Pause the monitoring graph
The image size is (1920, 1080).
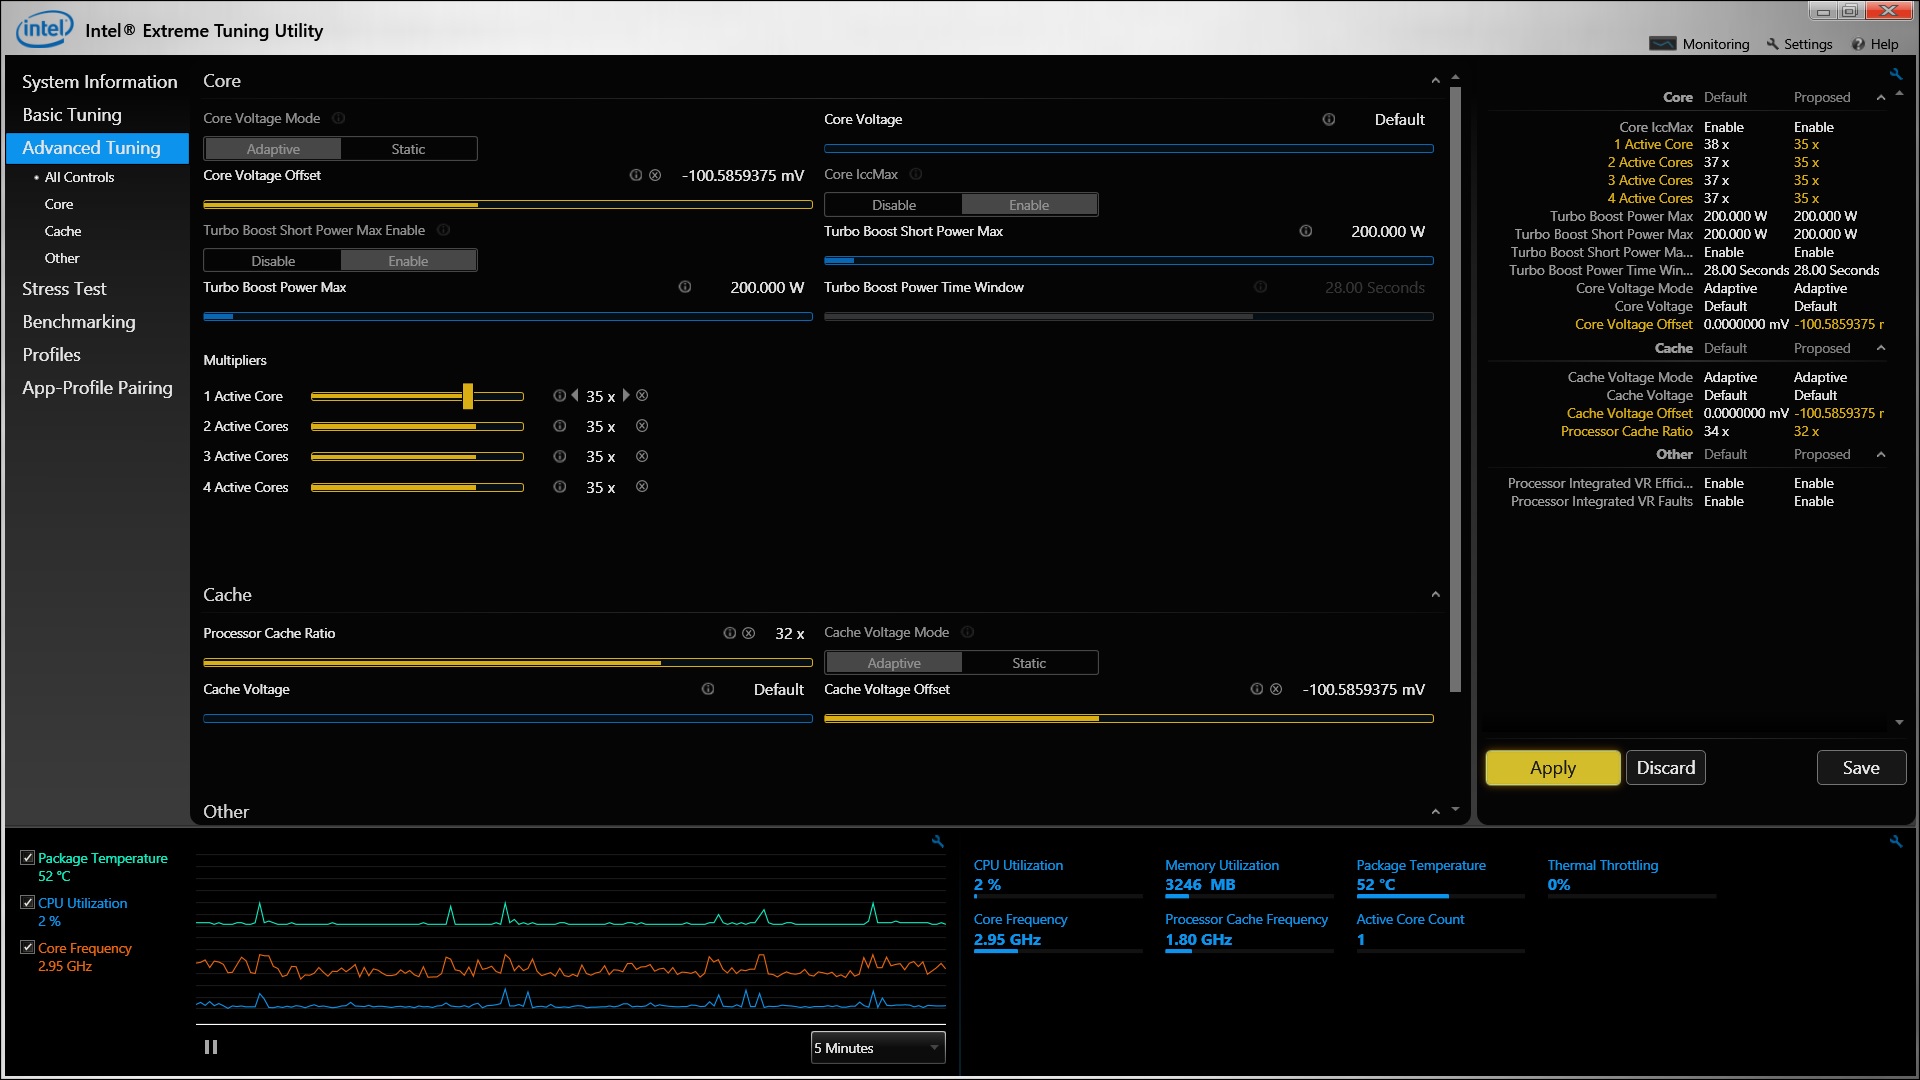coord(211,1047)
